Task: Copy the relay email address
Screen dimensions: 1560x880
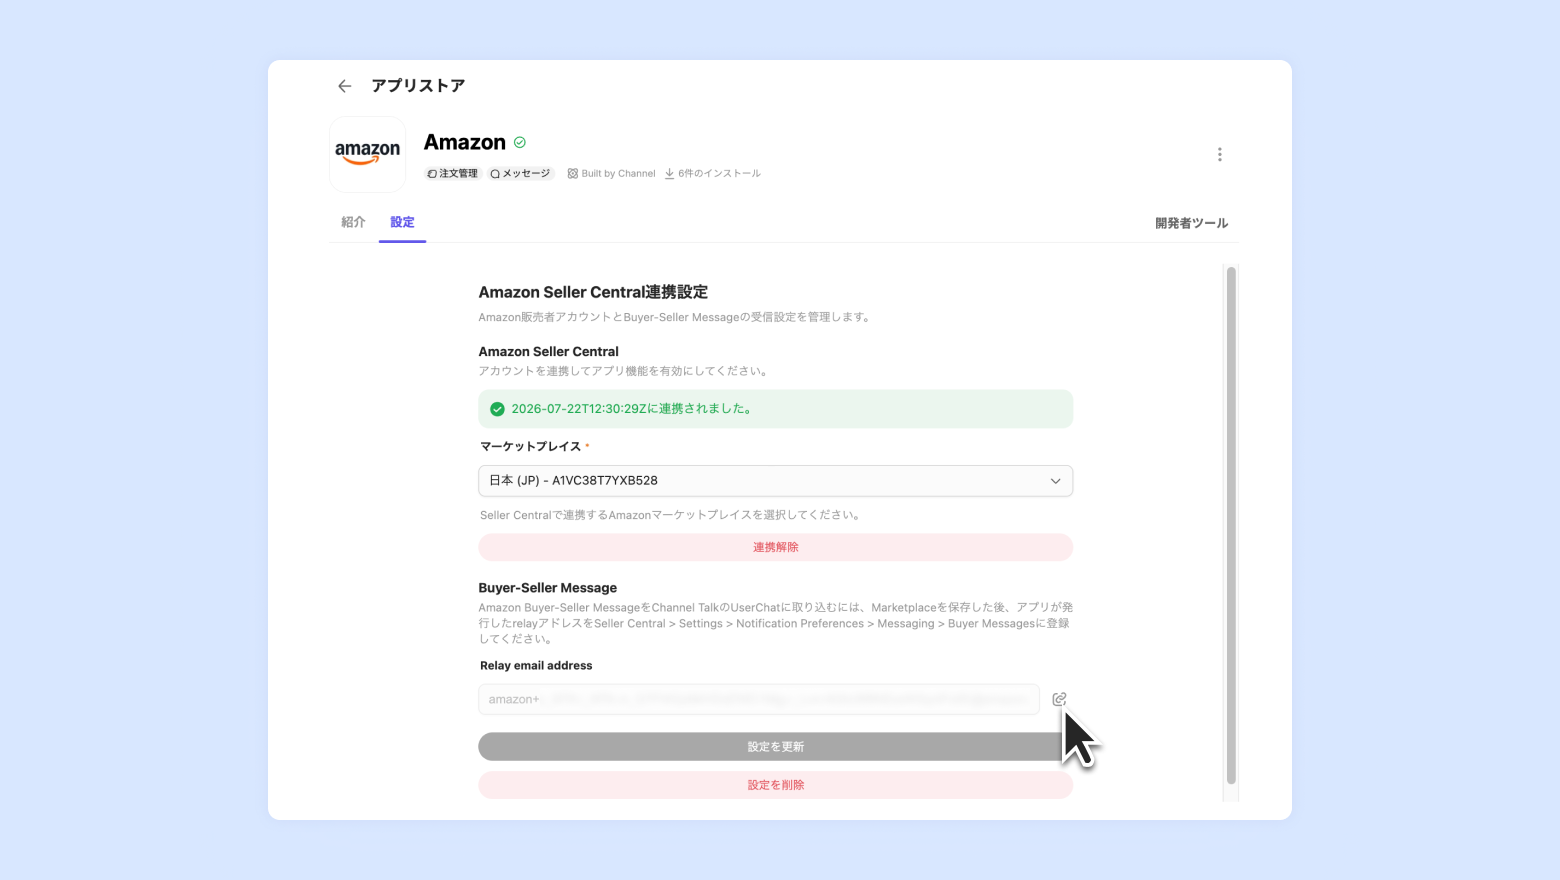Action: pyautogui.click(x=1059, y=699)
